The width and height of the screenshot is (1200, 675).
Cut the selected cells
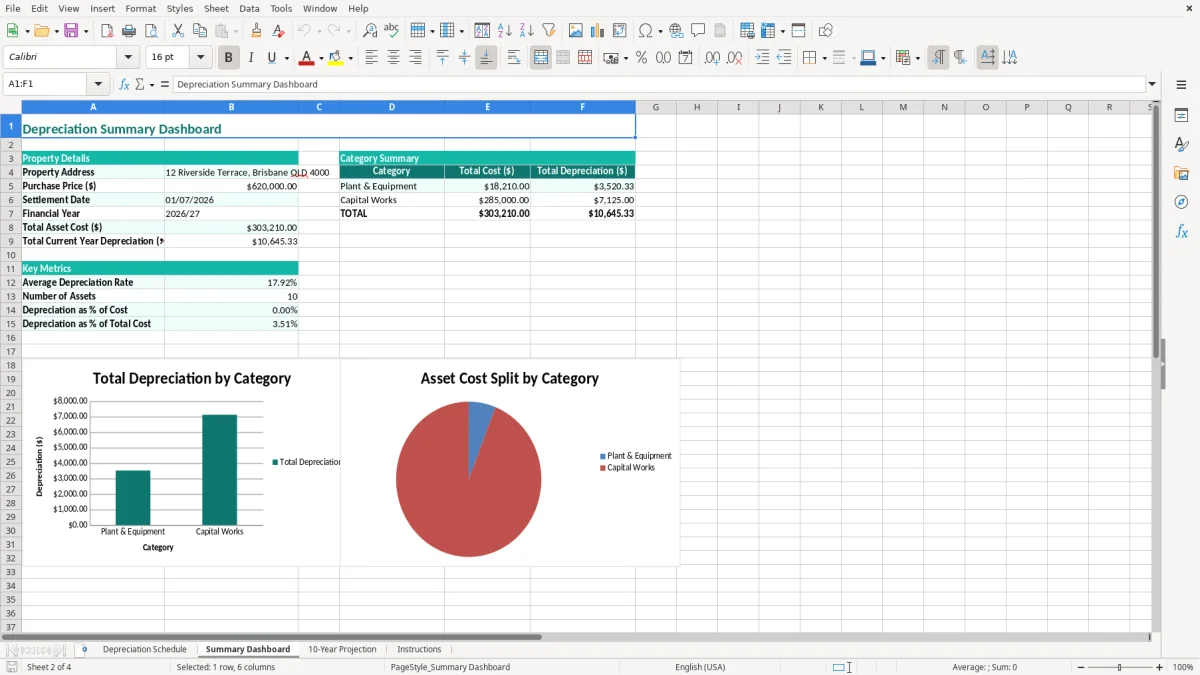[x=178, y=31]
